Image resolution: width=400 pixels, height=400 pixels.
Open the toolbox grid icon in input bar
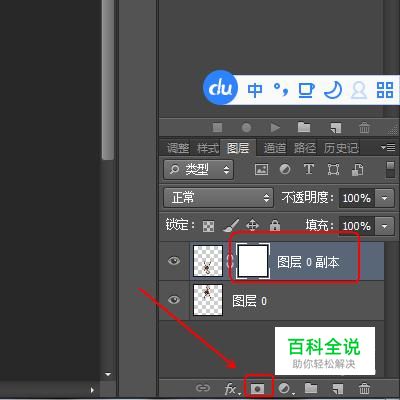[385, 90]
